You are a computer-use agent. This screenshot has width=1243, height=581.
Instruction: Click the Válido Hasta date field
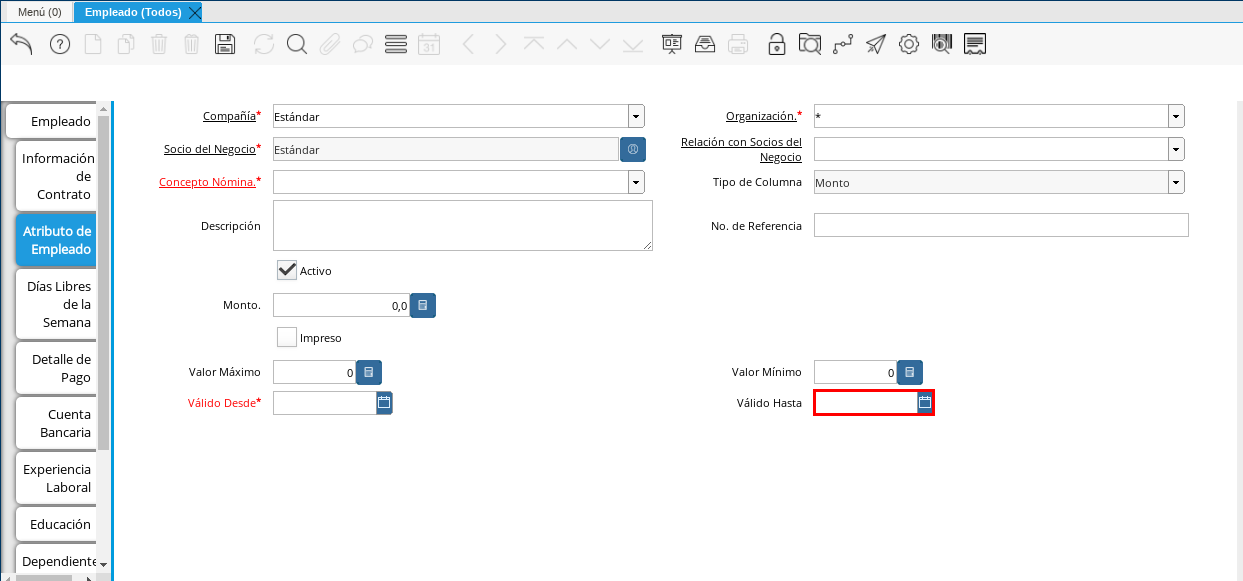pos(866,402)
